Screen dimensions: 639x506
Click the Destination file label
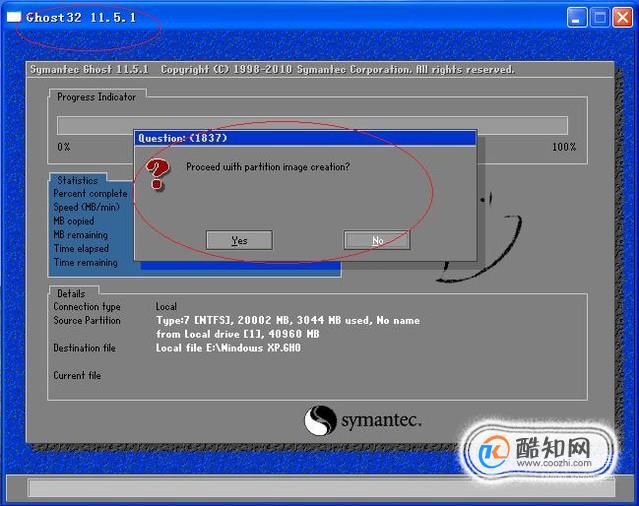pos(84,348)
